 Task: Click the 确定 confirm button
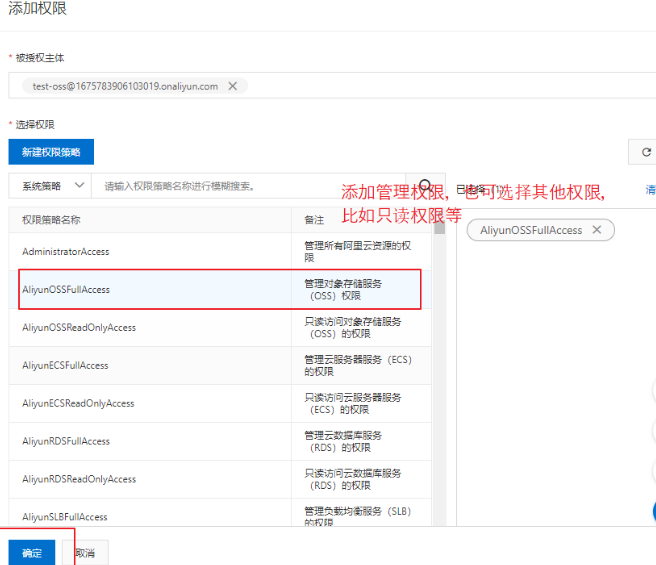pos(32,552)
